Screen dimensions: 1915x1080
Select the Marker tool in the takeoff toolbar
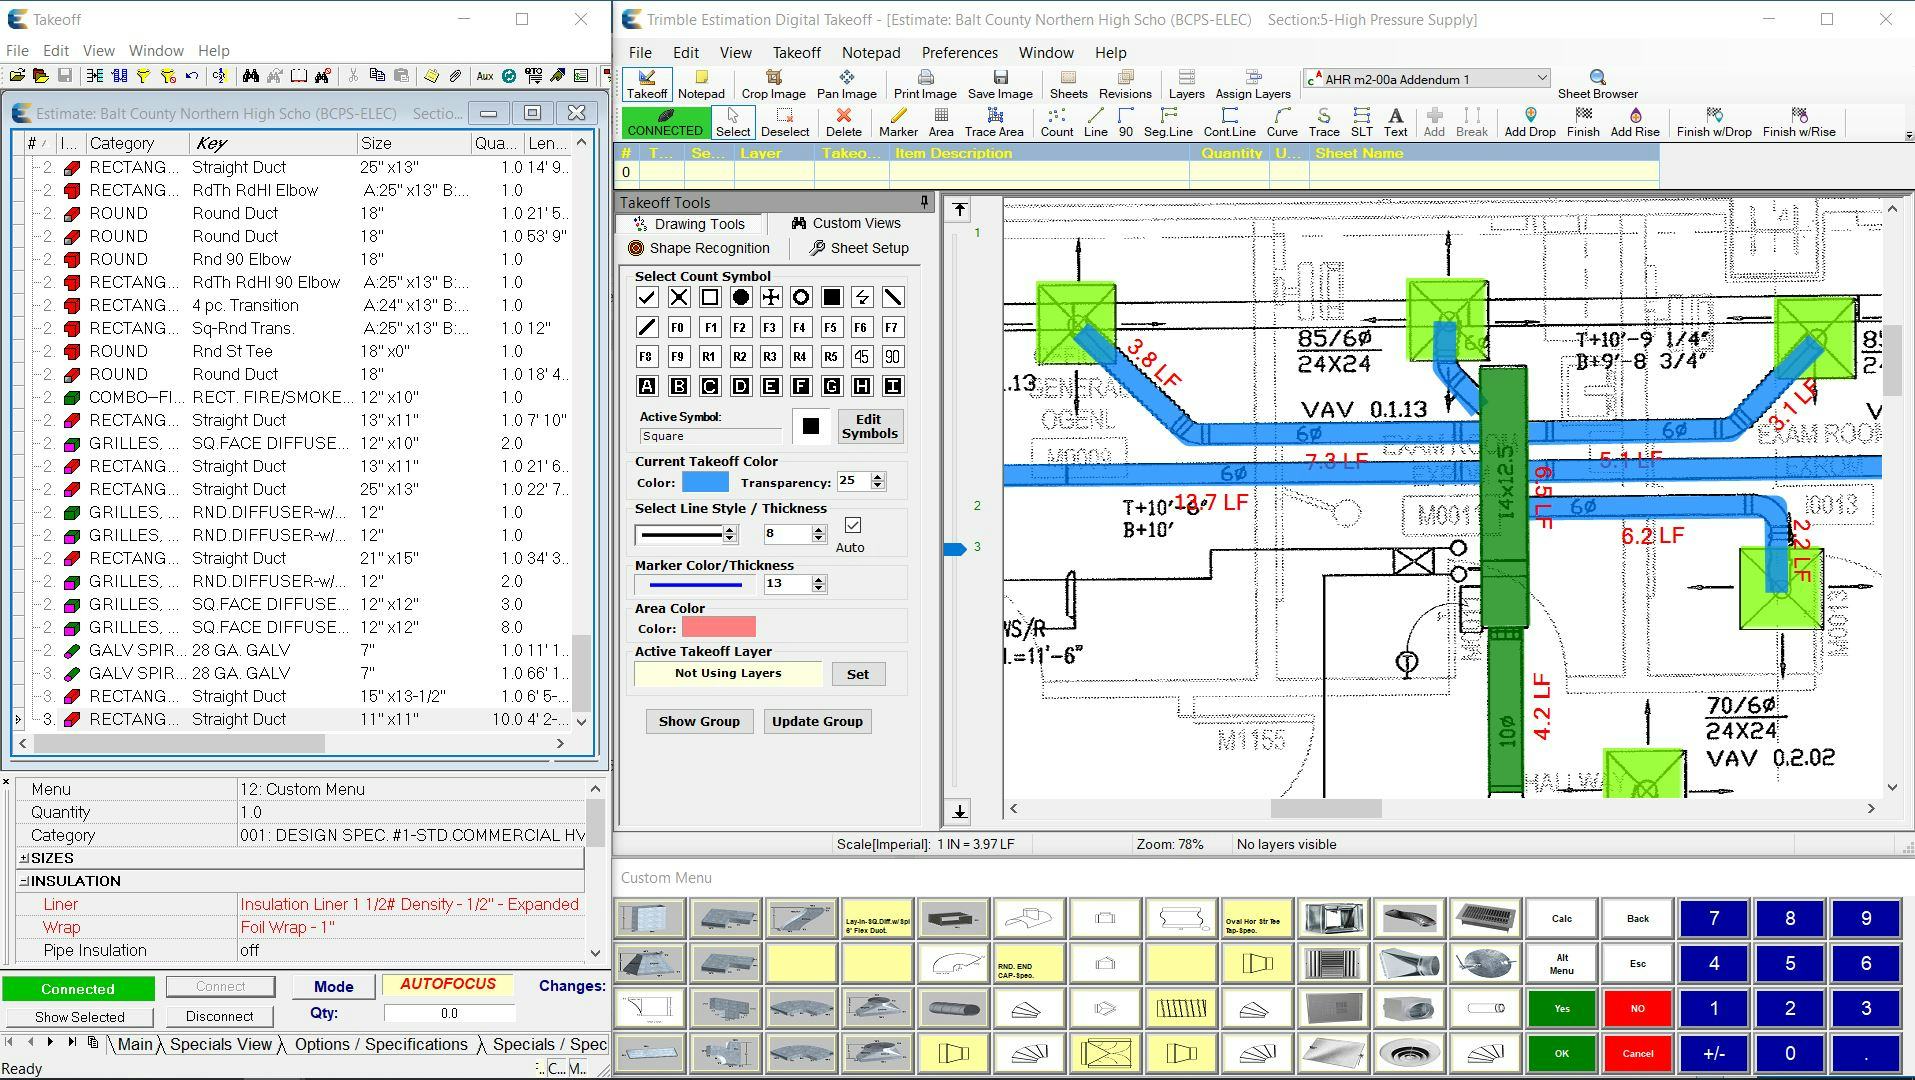898,120
